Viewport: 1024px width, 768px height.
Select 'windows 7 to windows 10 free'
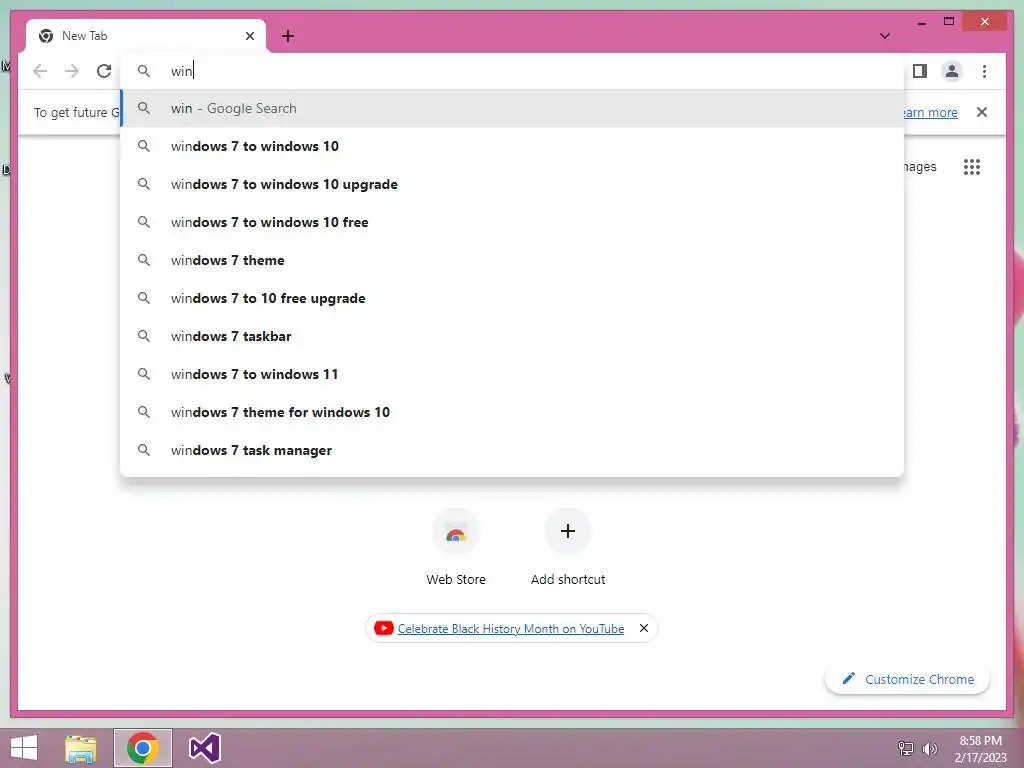tap(513, 222)
